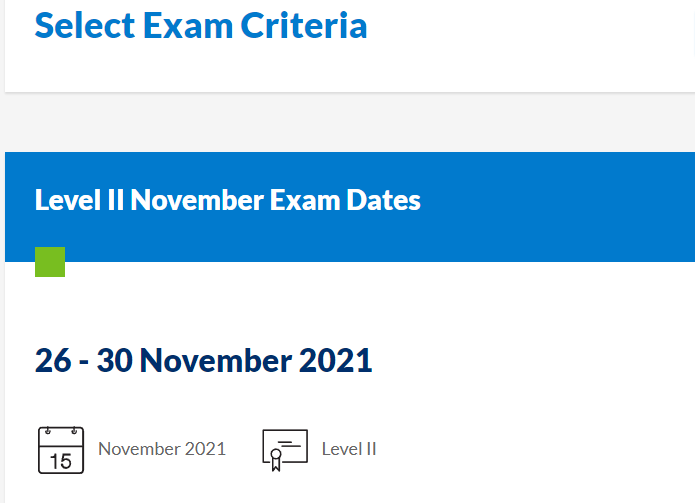The image size is (695, 503).
Task: Click the certificate icon beside Level II
Action: [x=284, y=449]
